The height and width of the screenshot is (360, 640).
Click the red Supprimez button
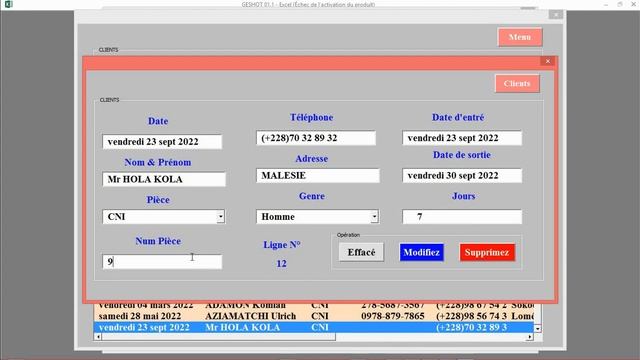coord(487,252)
